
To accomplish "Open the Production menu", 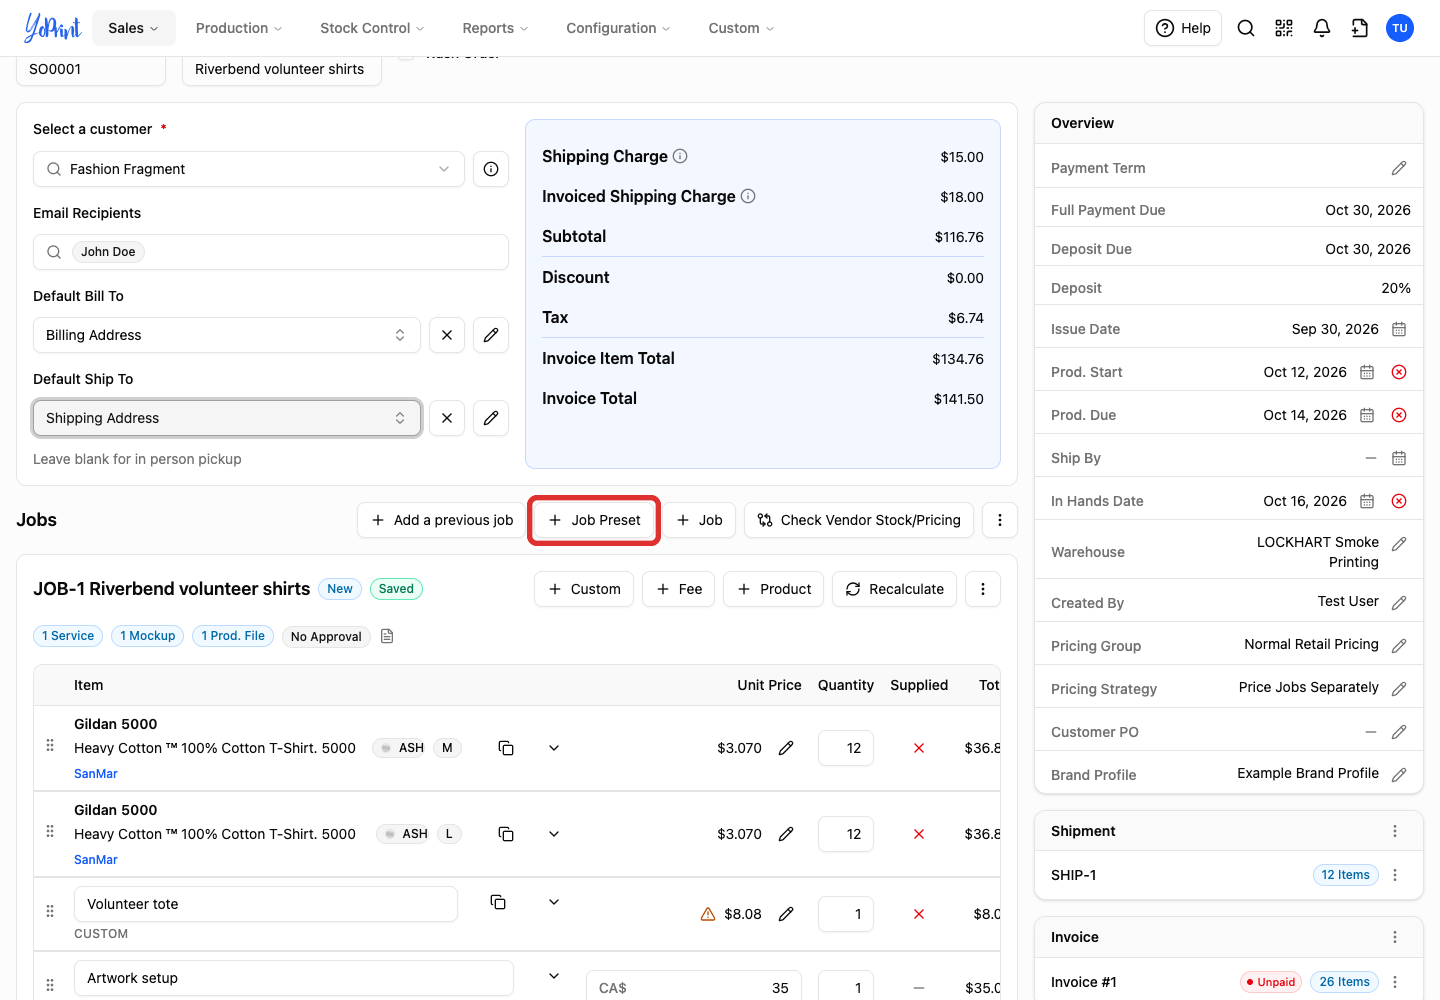I will pos(239,28).
